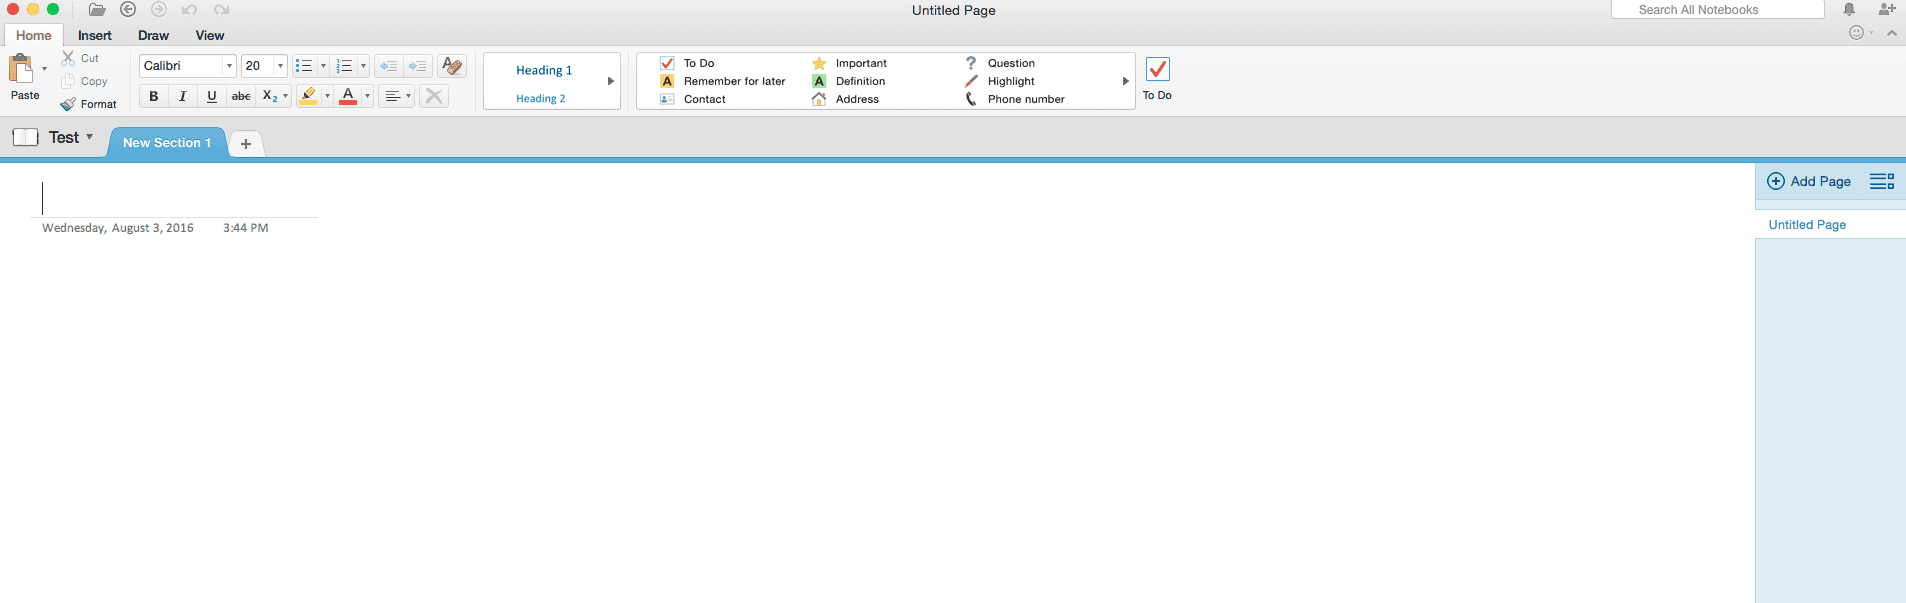Viewport: 1906px width, 603px height.
Task: Expand the tags gallery arrow
Action: pyautogui.click(x=1125, y=81)
